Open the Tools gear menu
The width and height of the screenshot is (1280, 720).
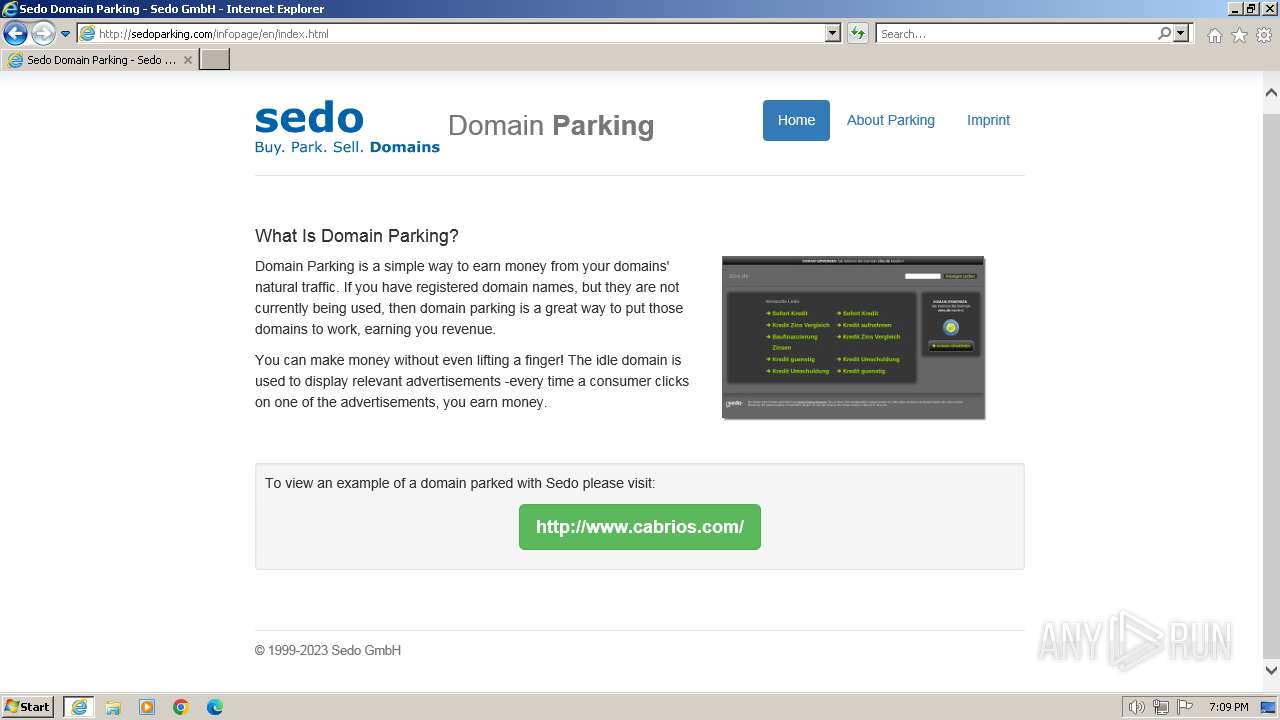tap(1264, 35)
